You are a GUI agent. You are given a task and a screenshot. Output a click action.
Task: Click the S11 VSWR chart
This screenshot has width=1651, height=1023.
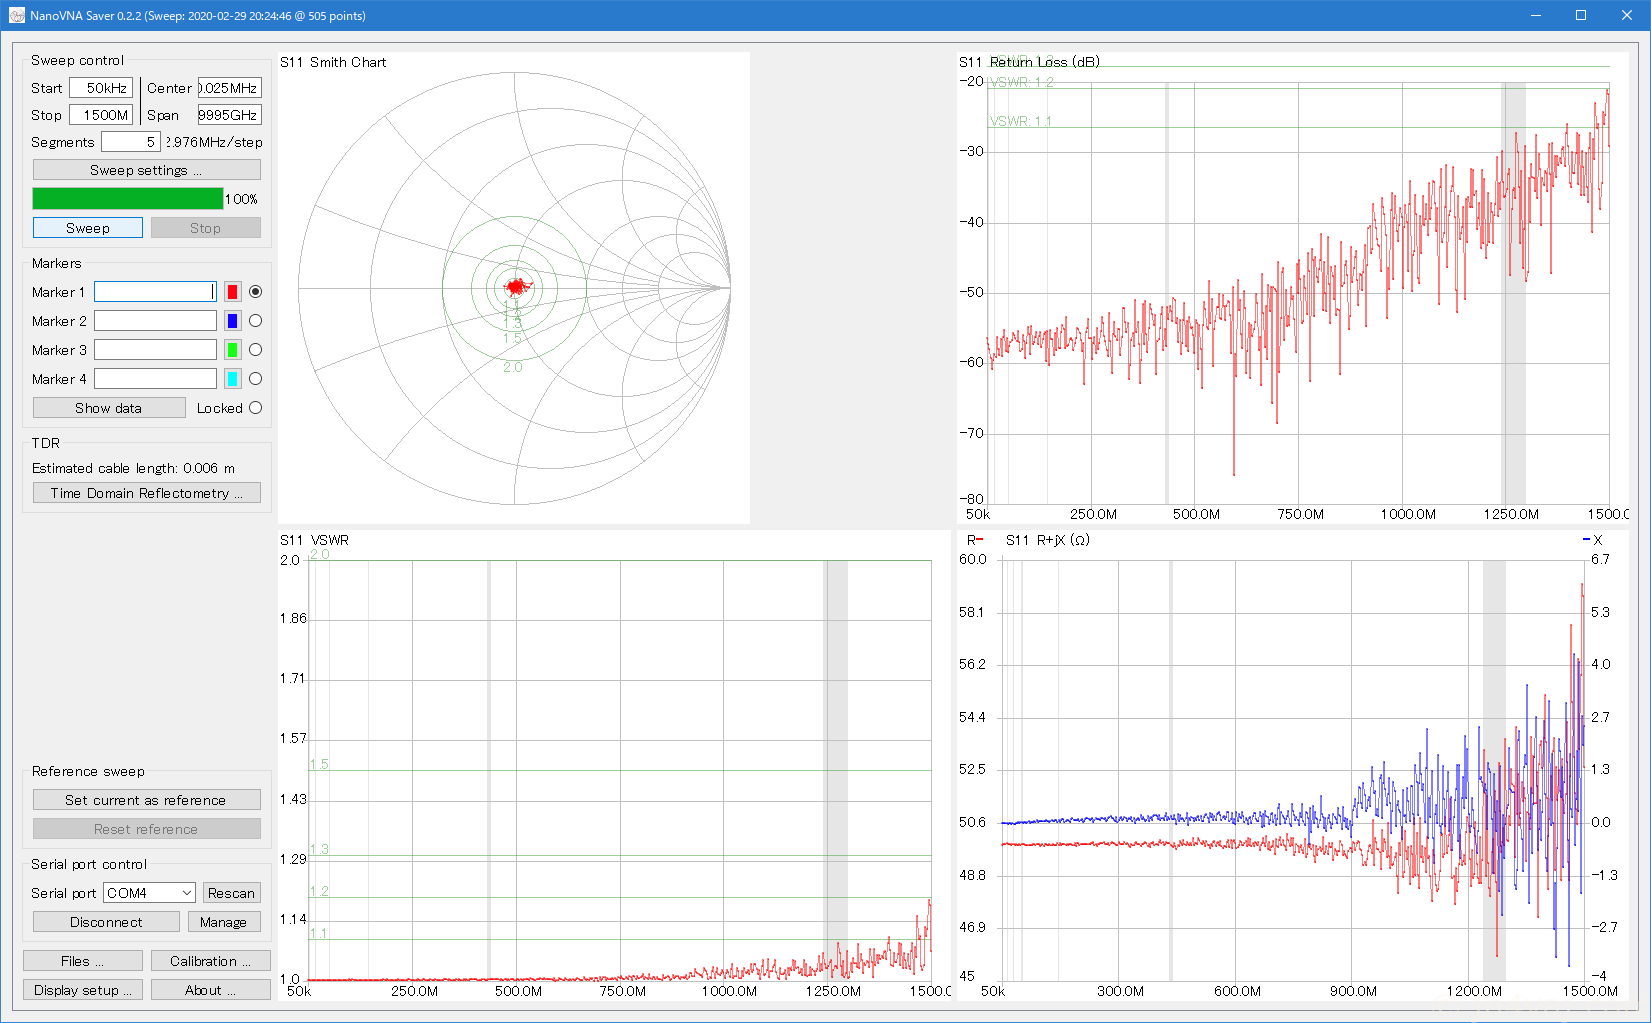pyautogui.click(x=614, y=766)
